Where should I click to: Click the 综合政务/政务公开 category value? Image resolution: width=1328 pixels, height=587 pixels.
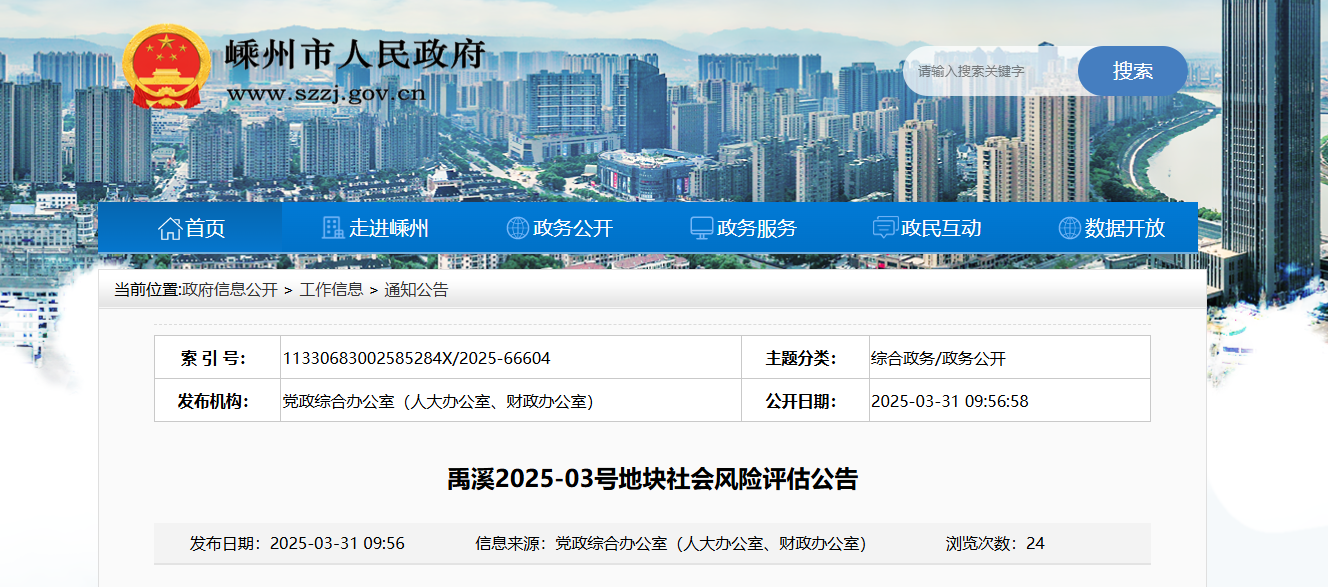938,358
